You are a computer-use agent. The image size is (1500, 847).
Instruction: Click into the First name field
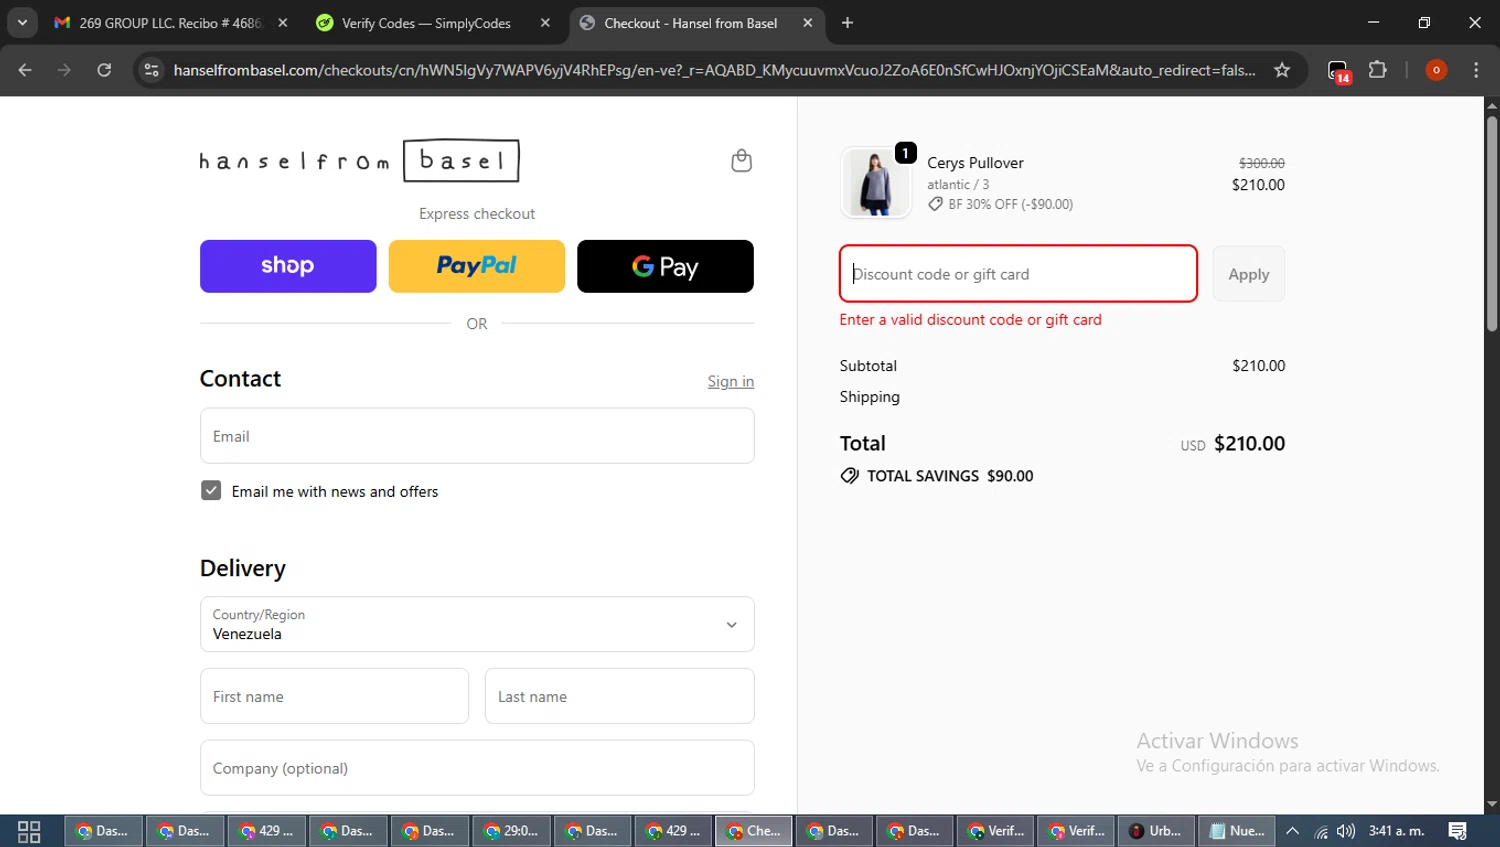[334, 696]
